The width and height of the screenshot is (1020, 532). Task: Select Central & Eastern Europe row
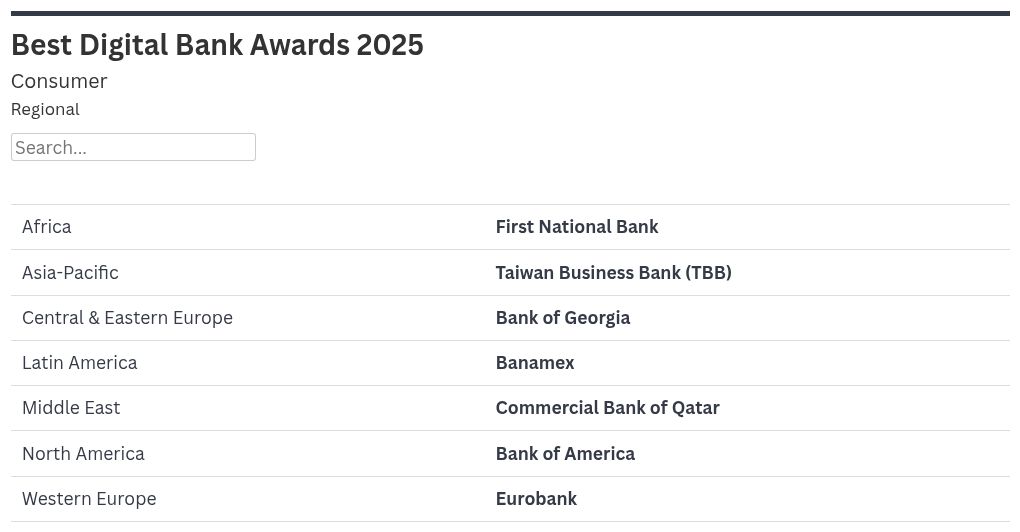click(x=127, y=318)
